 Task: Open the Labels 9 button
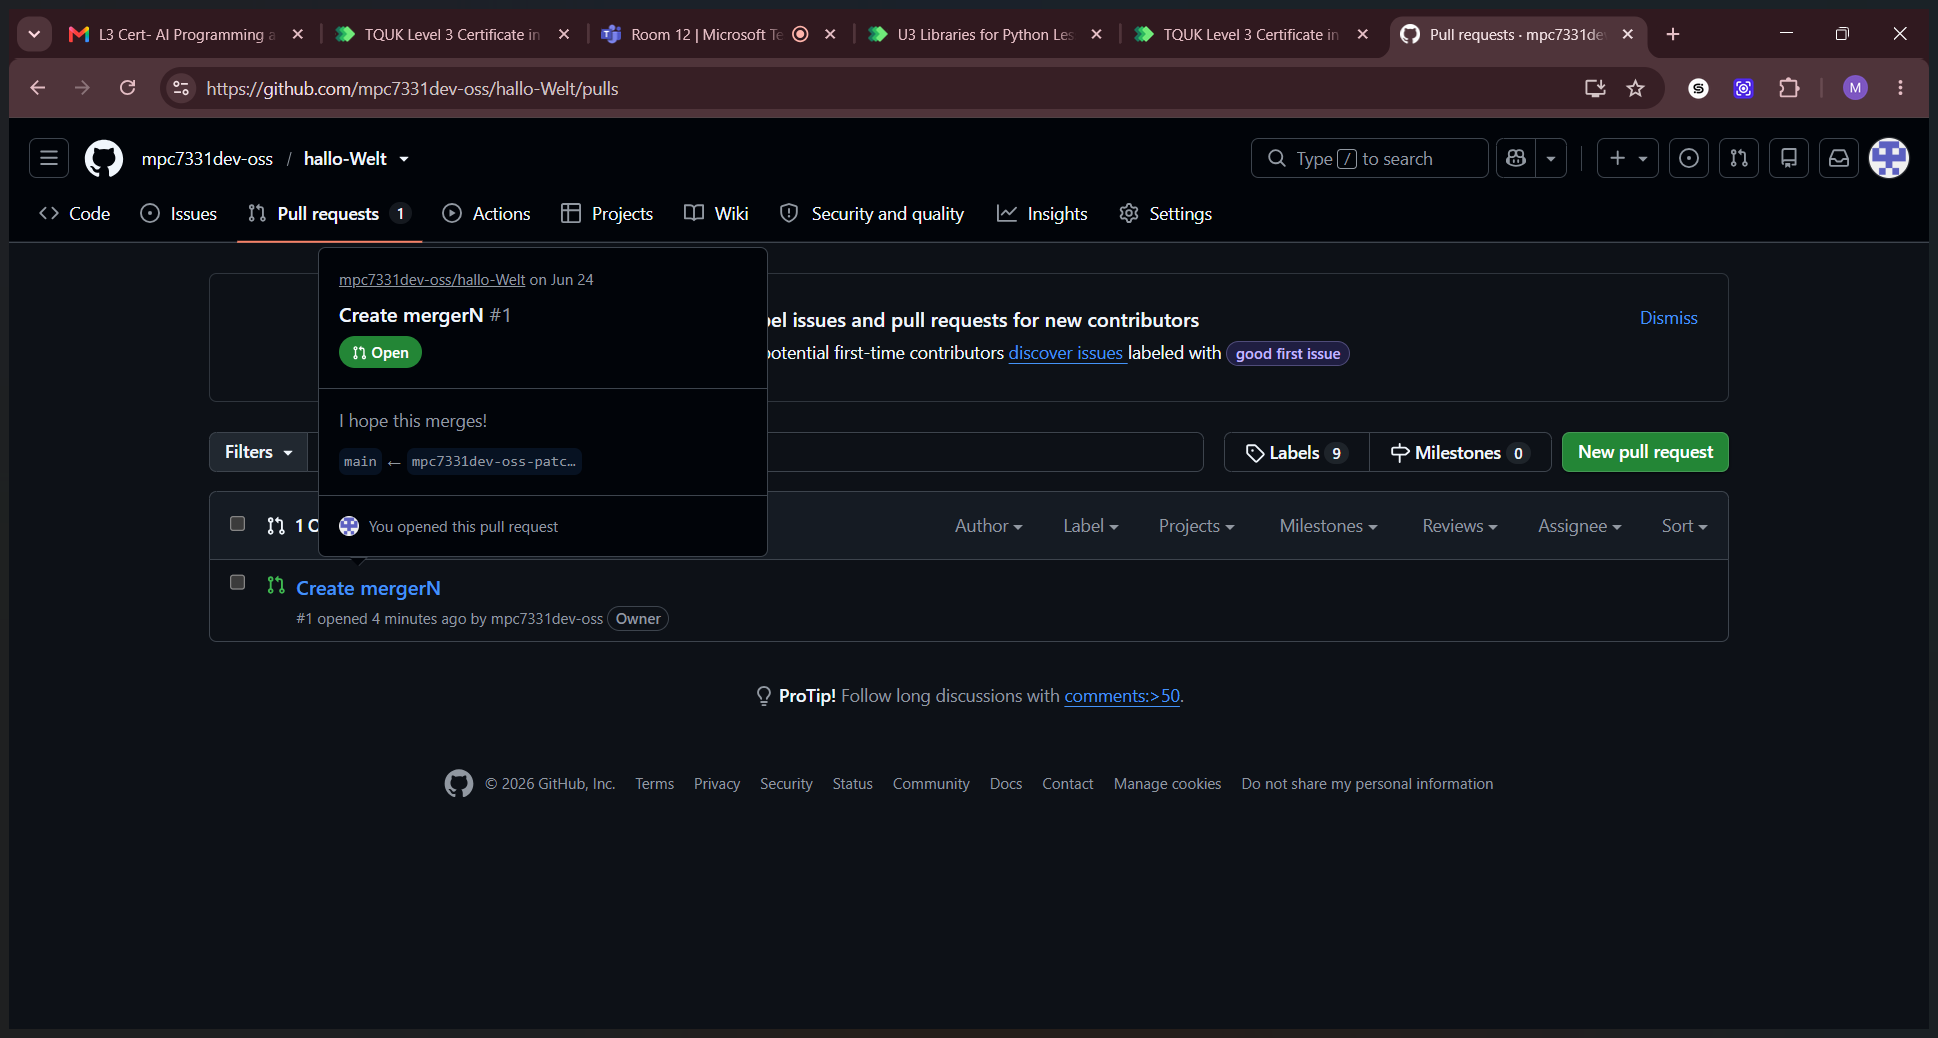[x=1296, y=453]
